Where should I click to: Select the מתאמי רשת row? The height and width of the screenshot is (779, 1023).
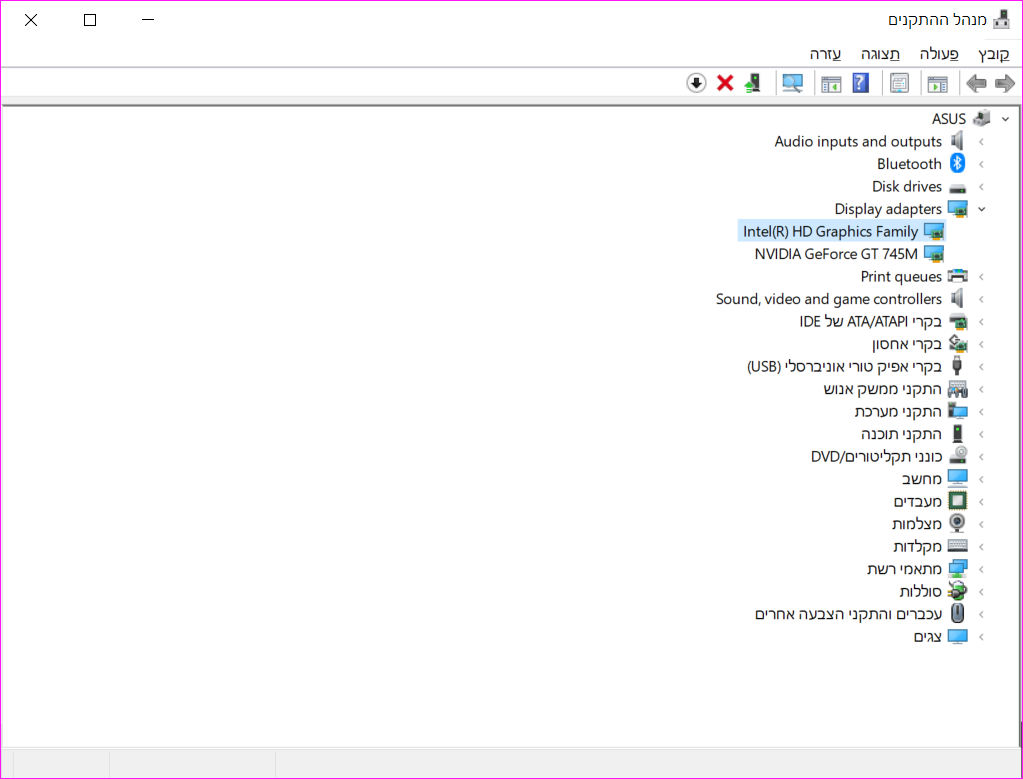[x=904, y=570]
